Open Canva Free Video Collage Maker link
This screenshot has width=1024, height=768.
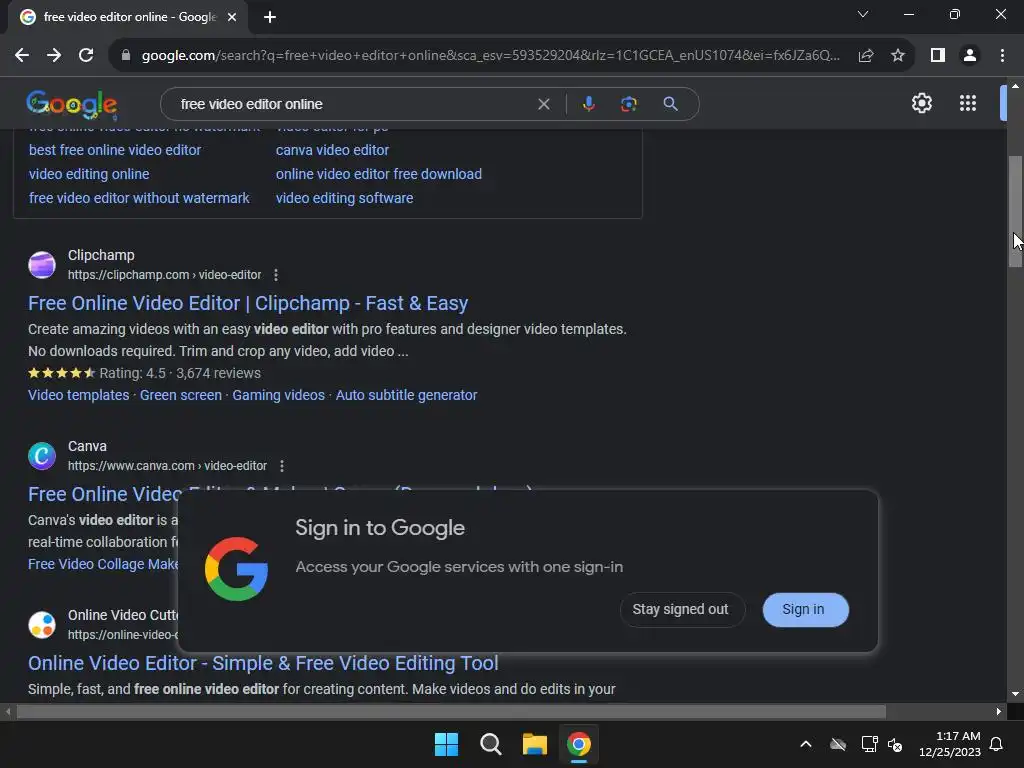103,564
